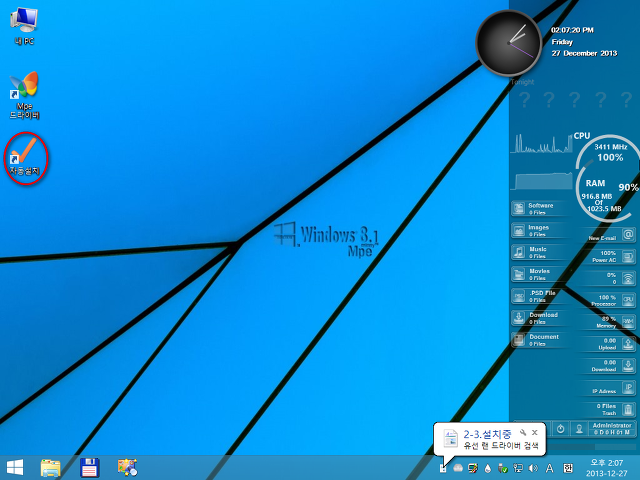Click the '27 December 2013' date text
Viewport: 640px width, 480px height.
584,53
